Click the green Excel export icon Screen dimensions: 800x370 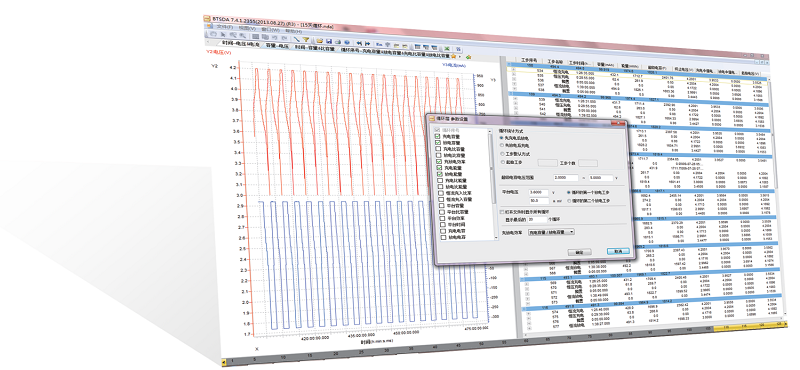(x=447, y=48)
